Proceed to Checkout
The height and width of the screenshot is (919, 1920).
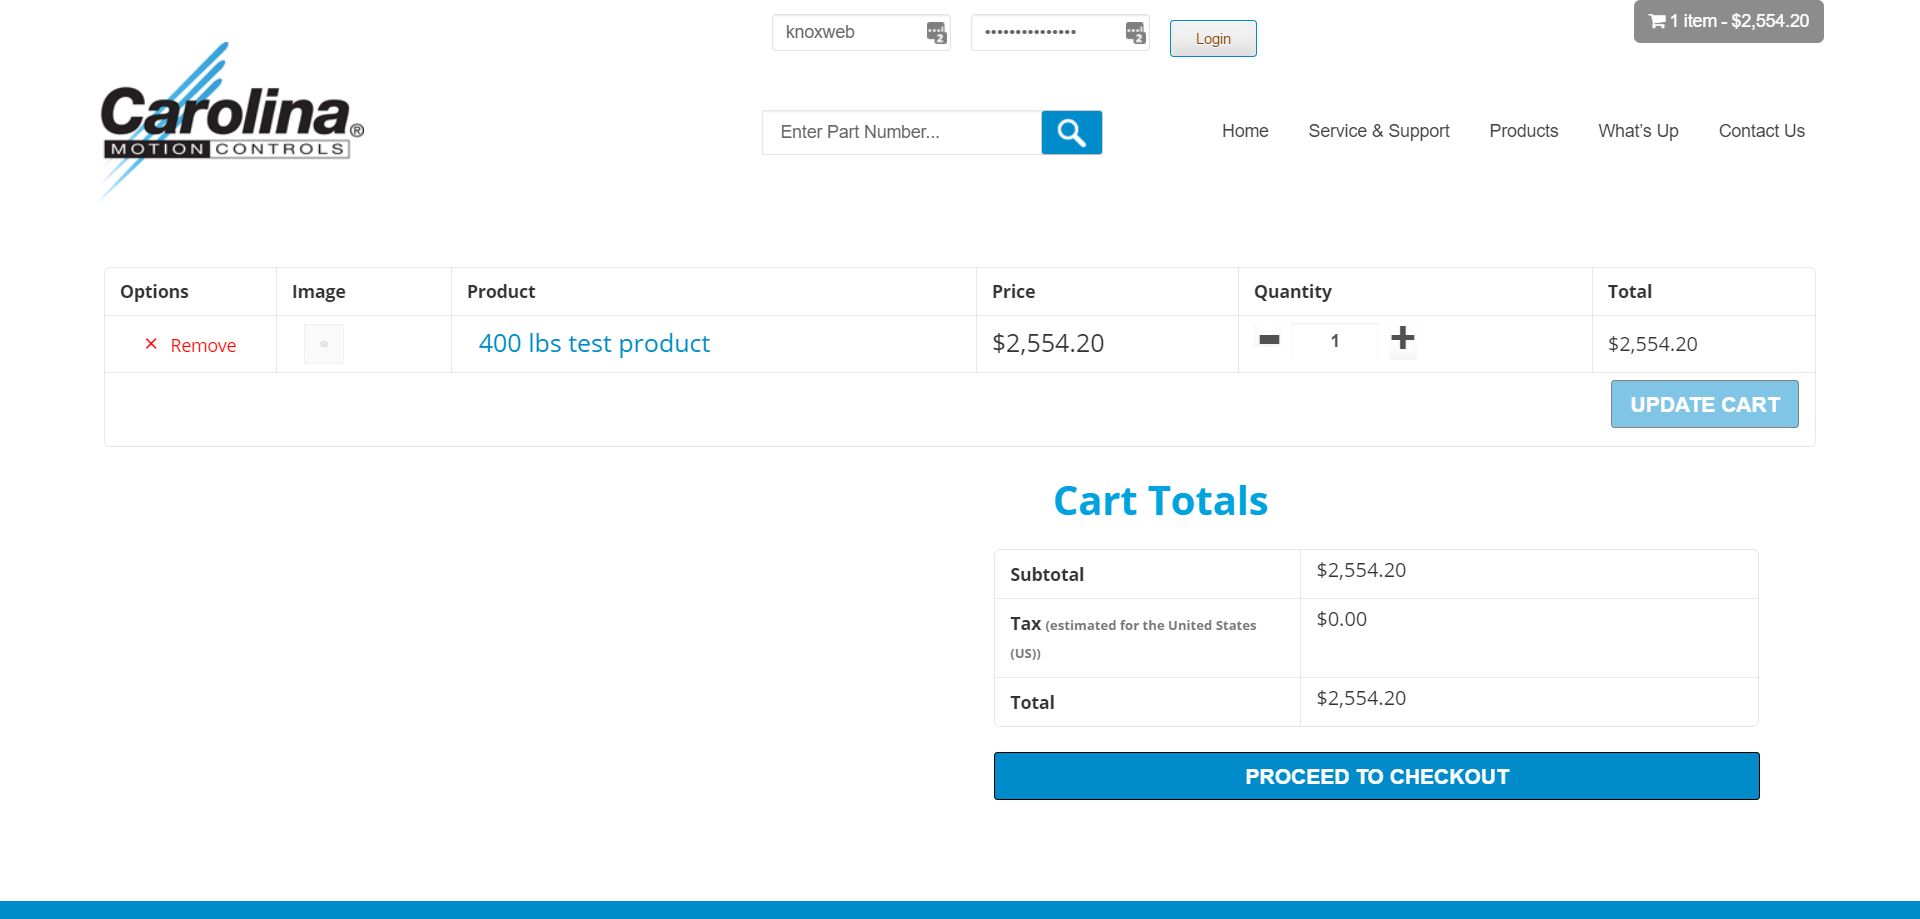[x=1376, y=776]
